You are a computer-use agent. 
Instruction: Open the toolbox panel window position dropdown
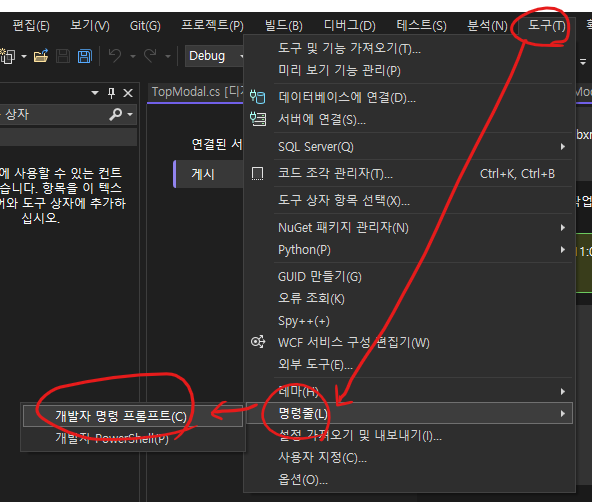[x=95, y=93]
